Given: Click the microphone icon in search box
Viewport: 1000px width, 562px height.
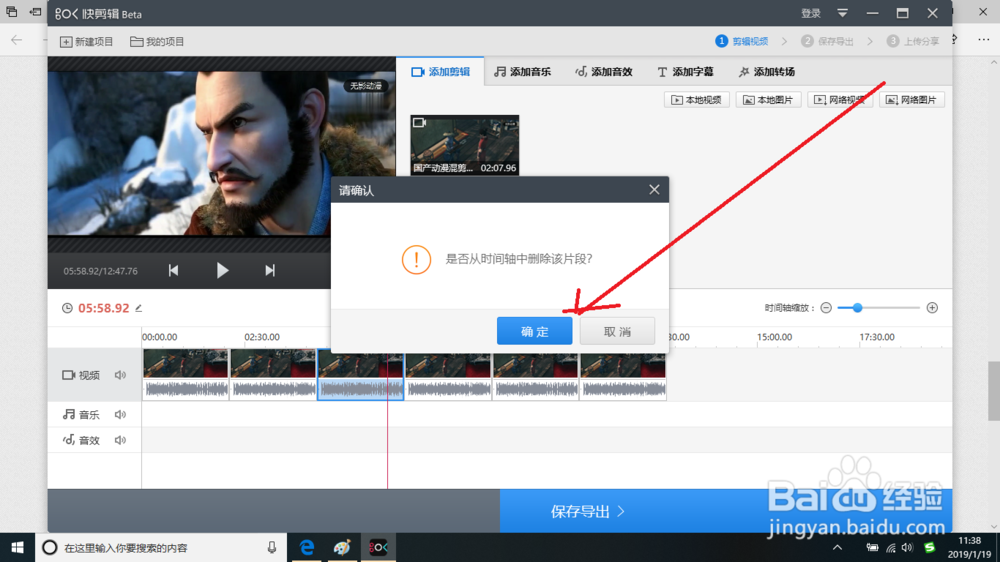Looking at the screenshot, I should pos(272,547).
